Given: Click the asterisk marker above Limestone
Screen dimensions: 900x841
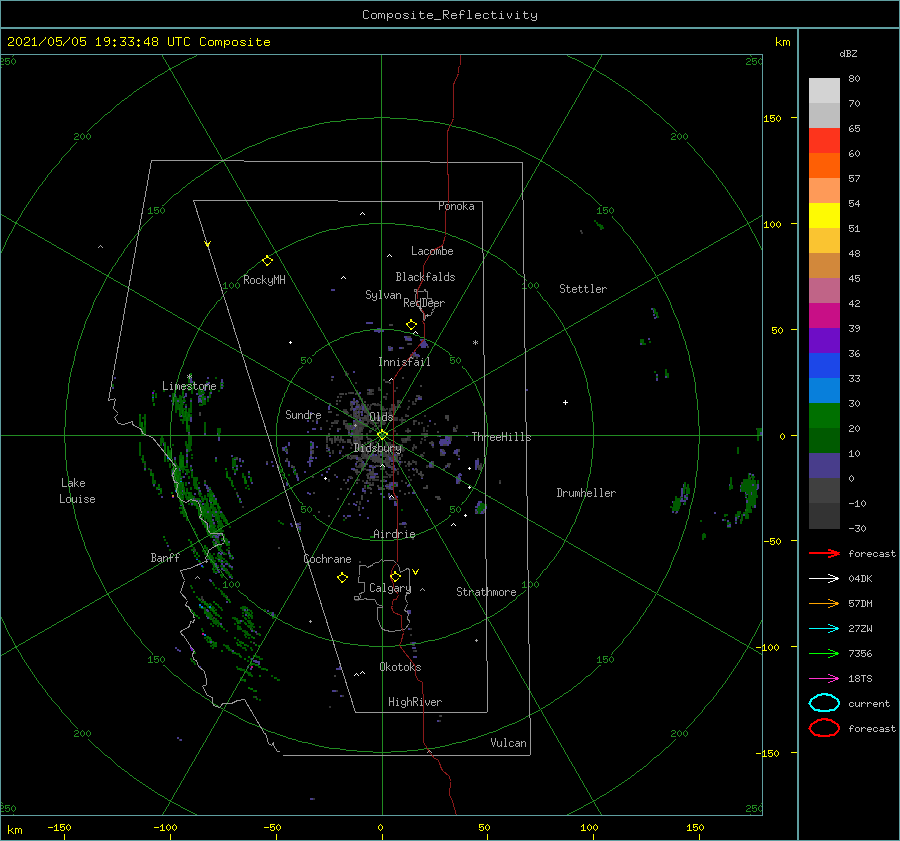Looking at the screenshot, I should point(189,377).
